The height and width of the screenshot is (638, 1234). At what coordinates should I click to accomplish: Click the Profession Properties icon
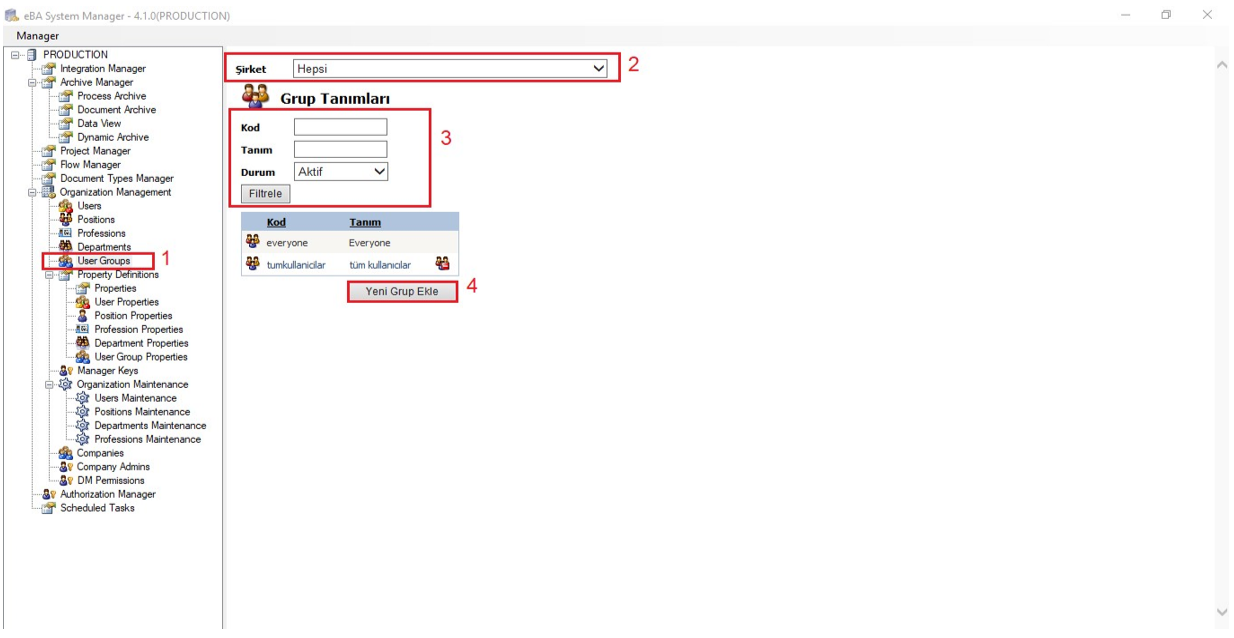pos(83,330)
